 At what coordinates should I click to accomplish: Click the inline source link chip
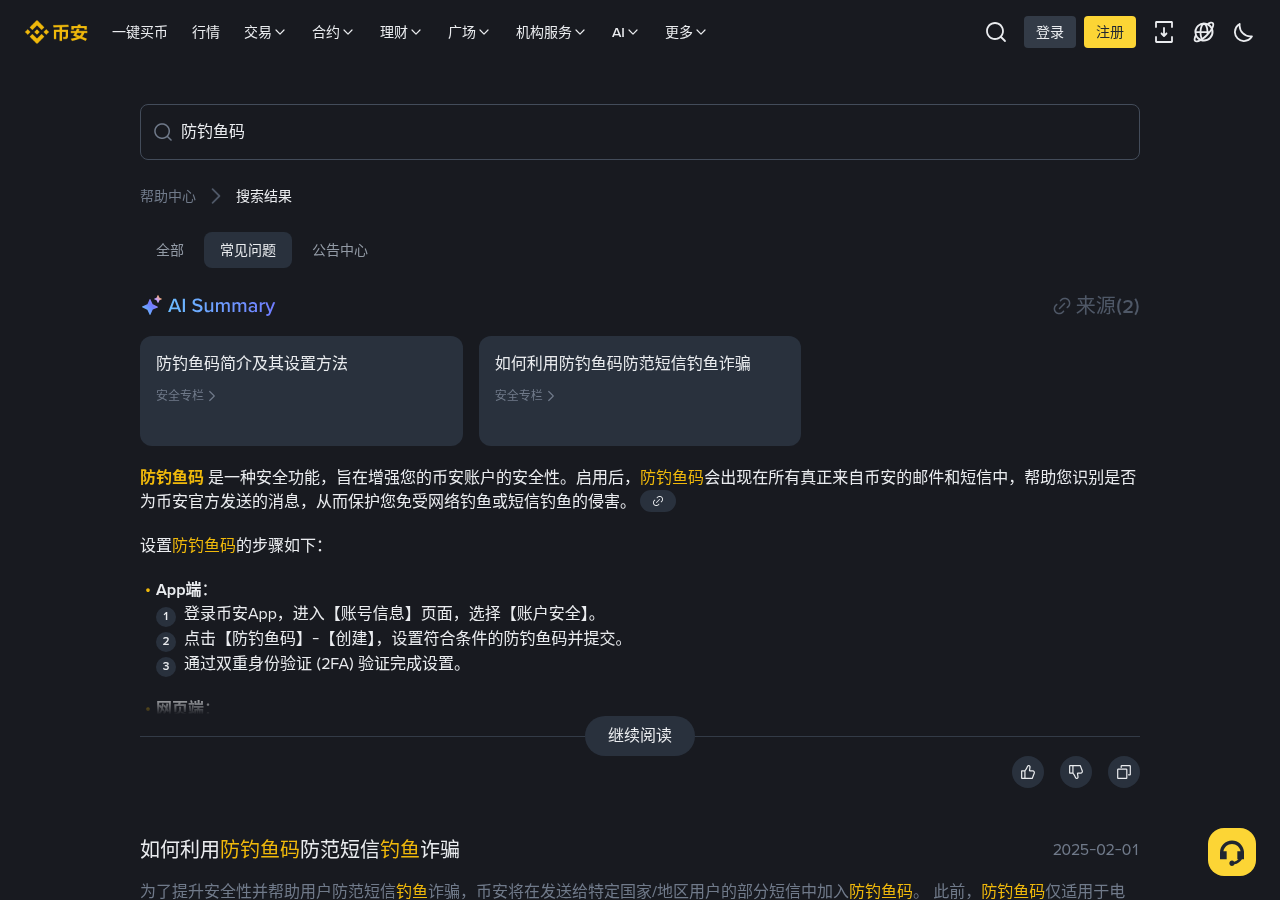pyautogui.click(x=658, y=501)
